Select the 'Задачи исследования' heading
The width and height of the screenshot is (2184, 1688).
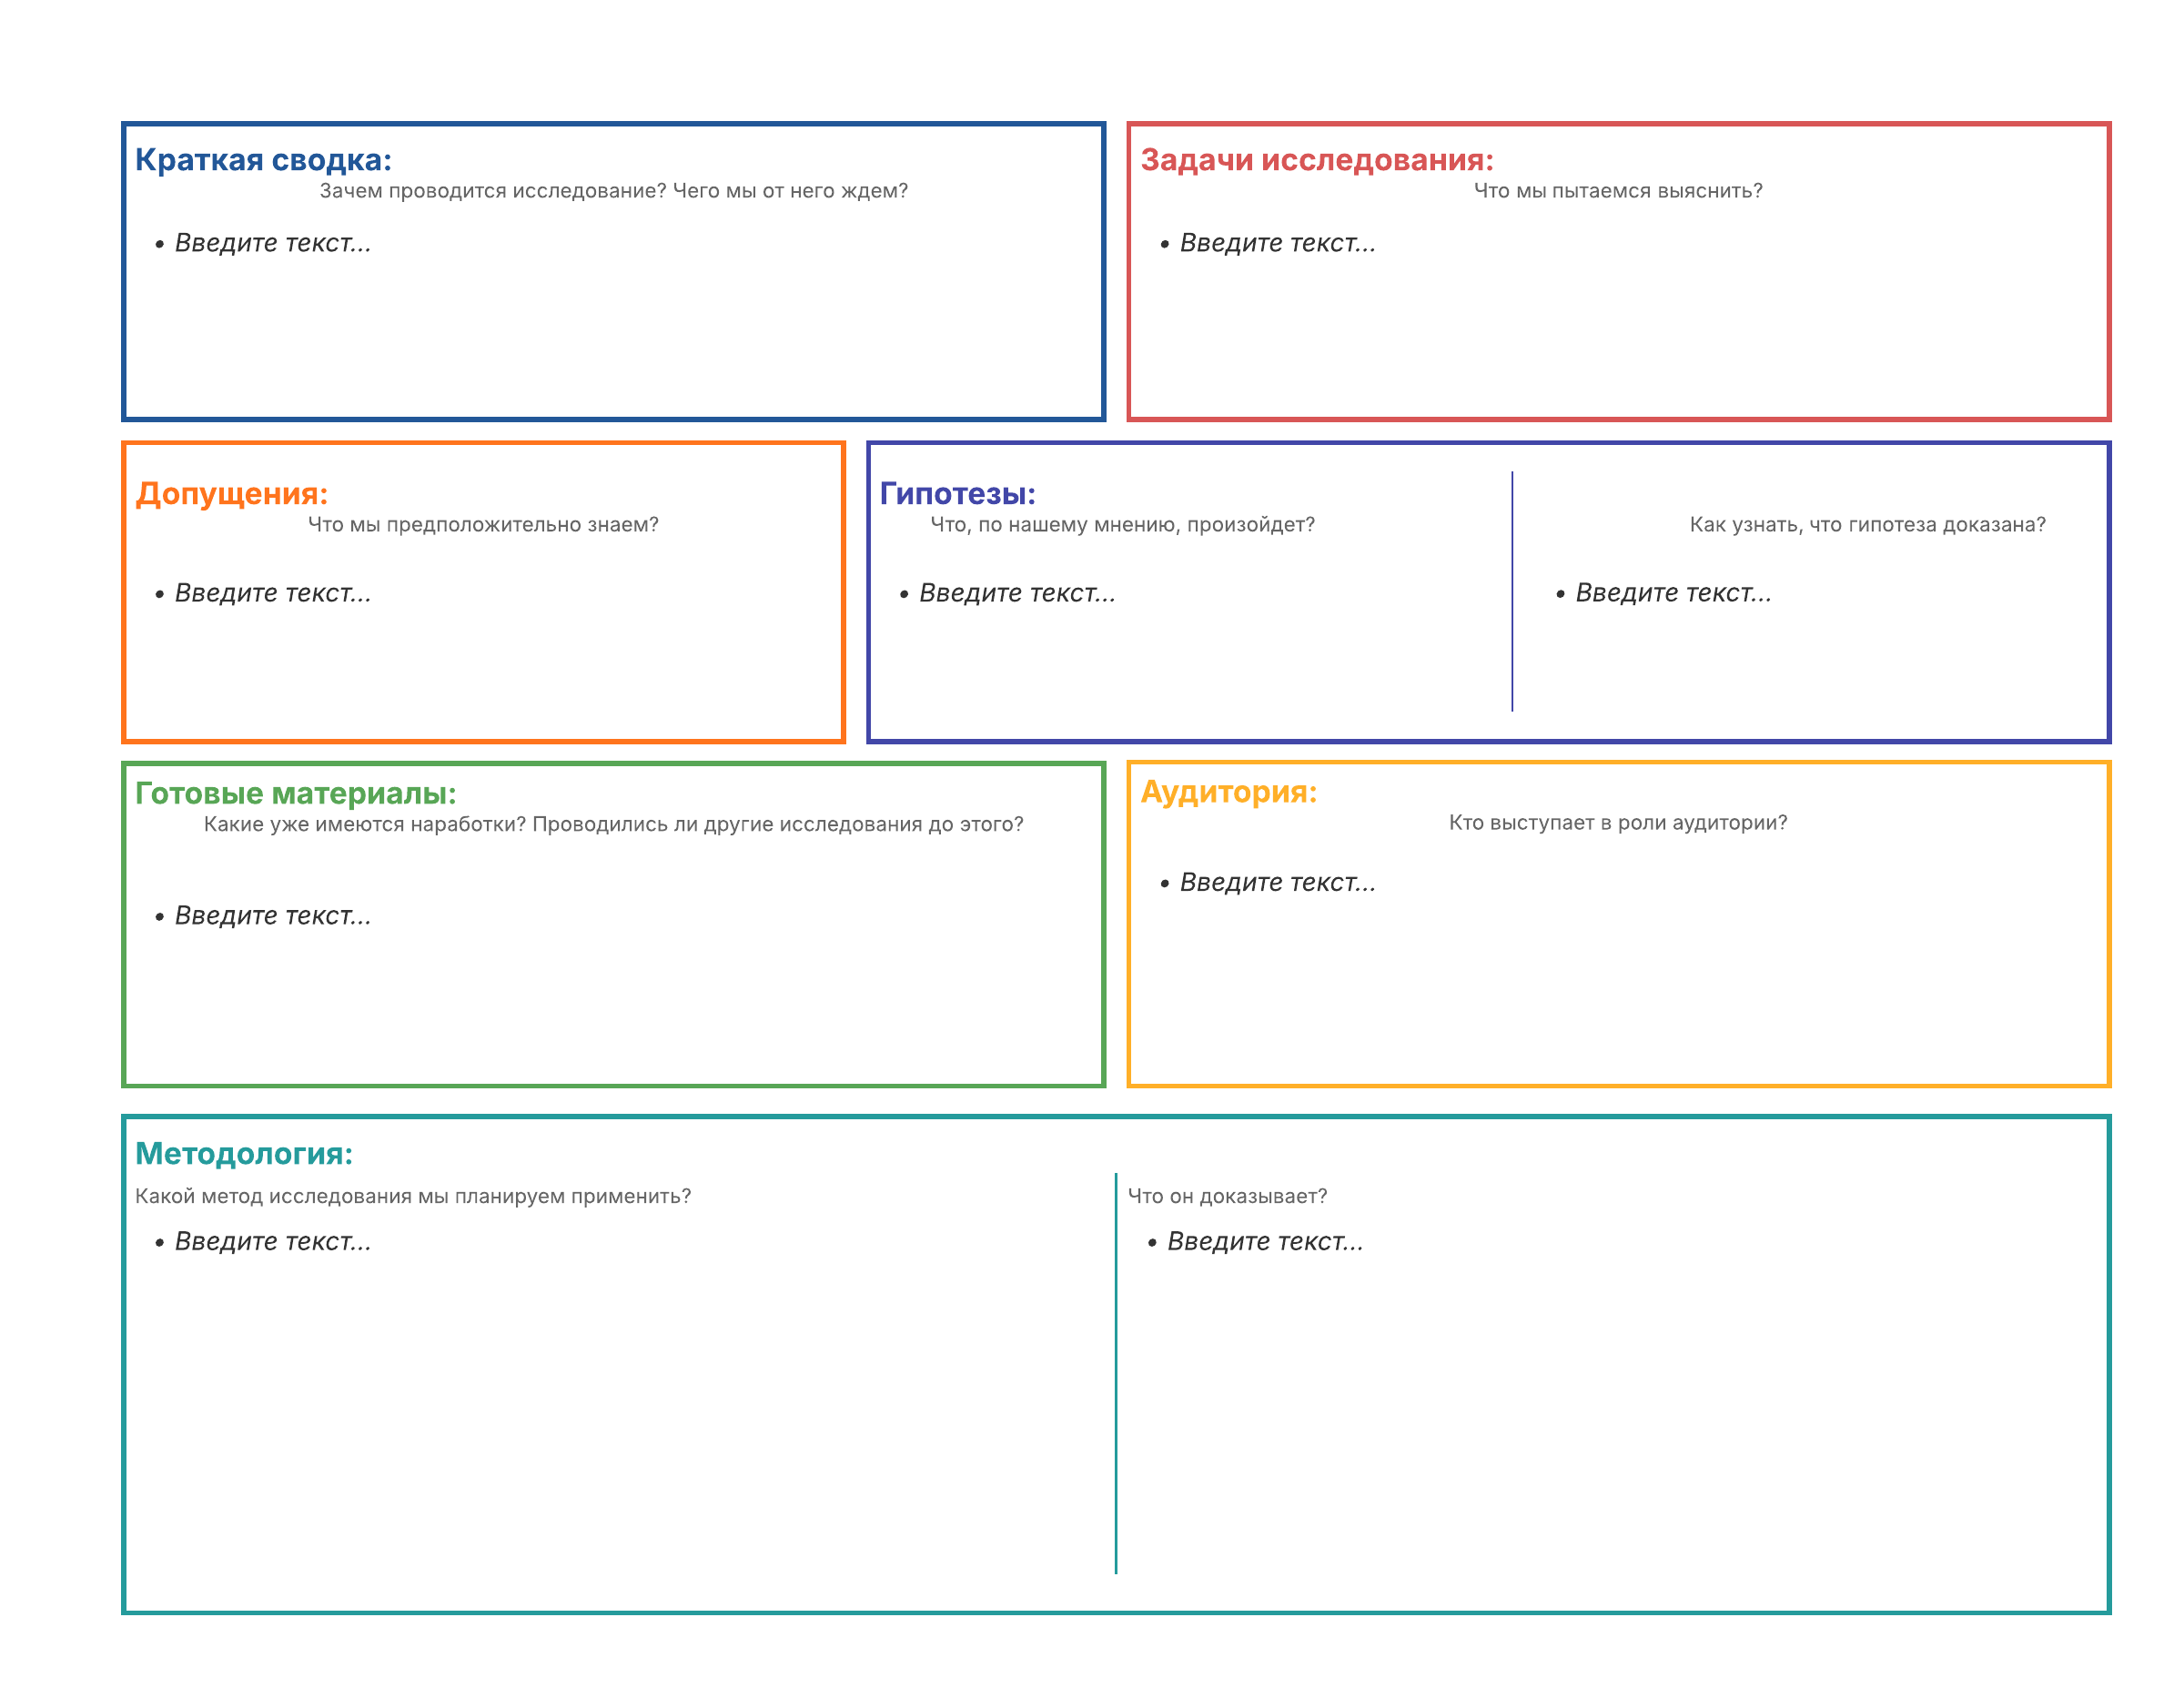click(x=1316, y=160)
